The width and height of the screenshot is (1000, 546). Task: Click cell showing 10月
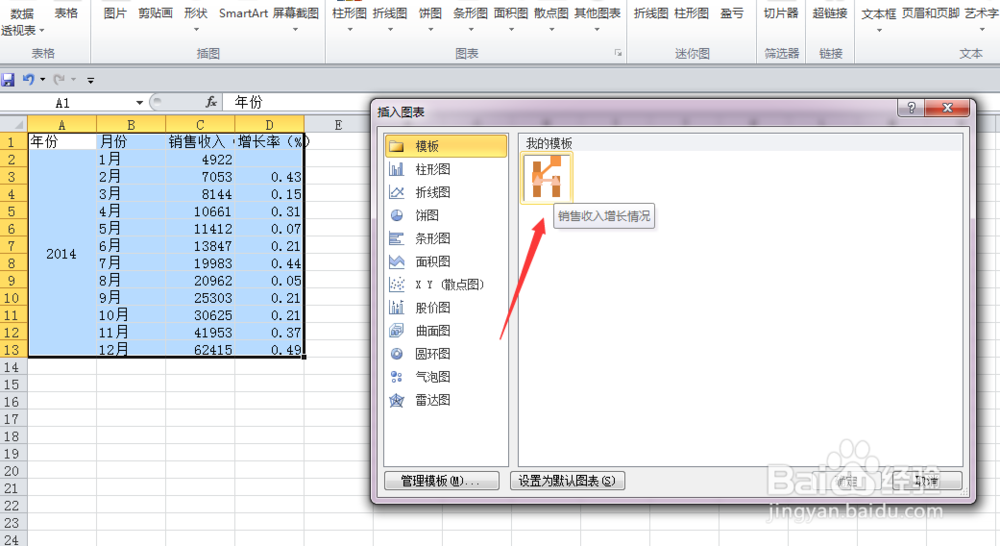(131, 315)
